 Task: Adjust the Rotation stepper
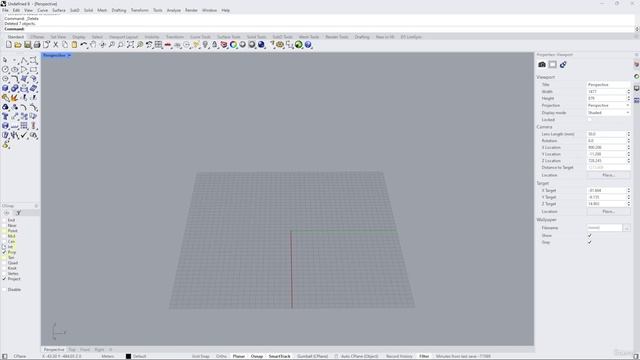coord(628,140)
